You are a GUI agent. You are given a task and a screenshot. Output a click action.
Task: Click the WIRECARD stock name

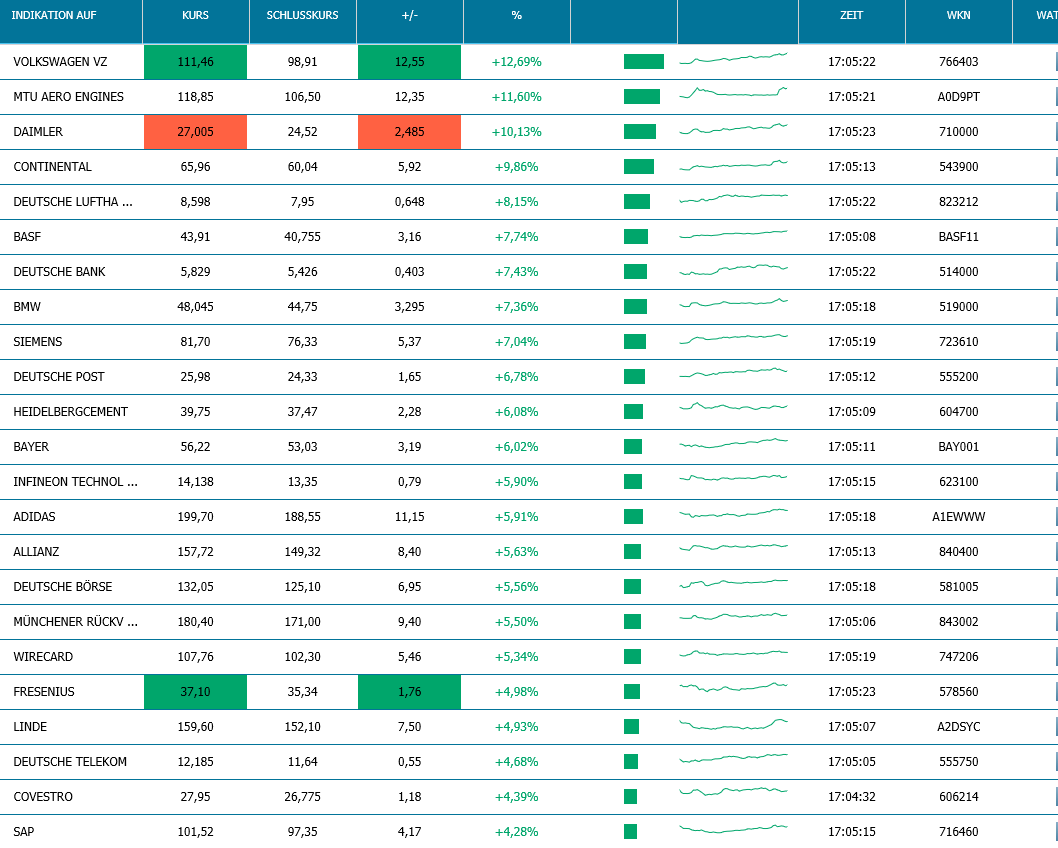[43, 657]
